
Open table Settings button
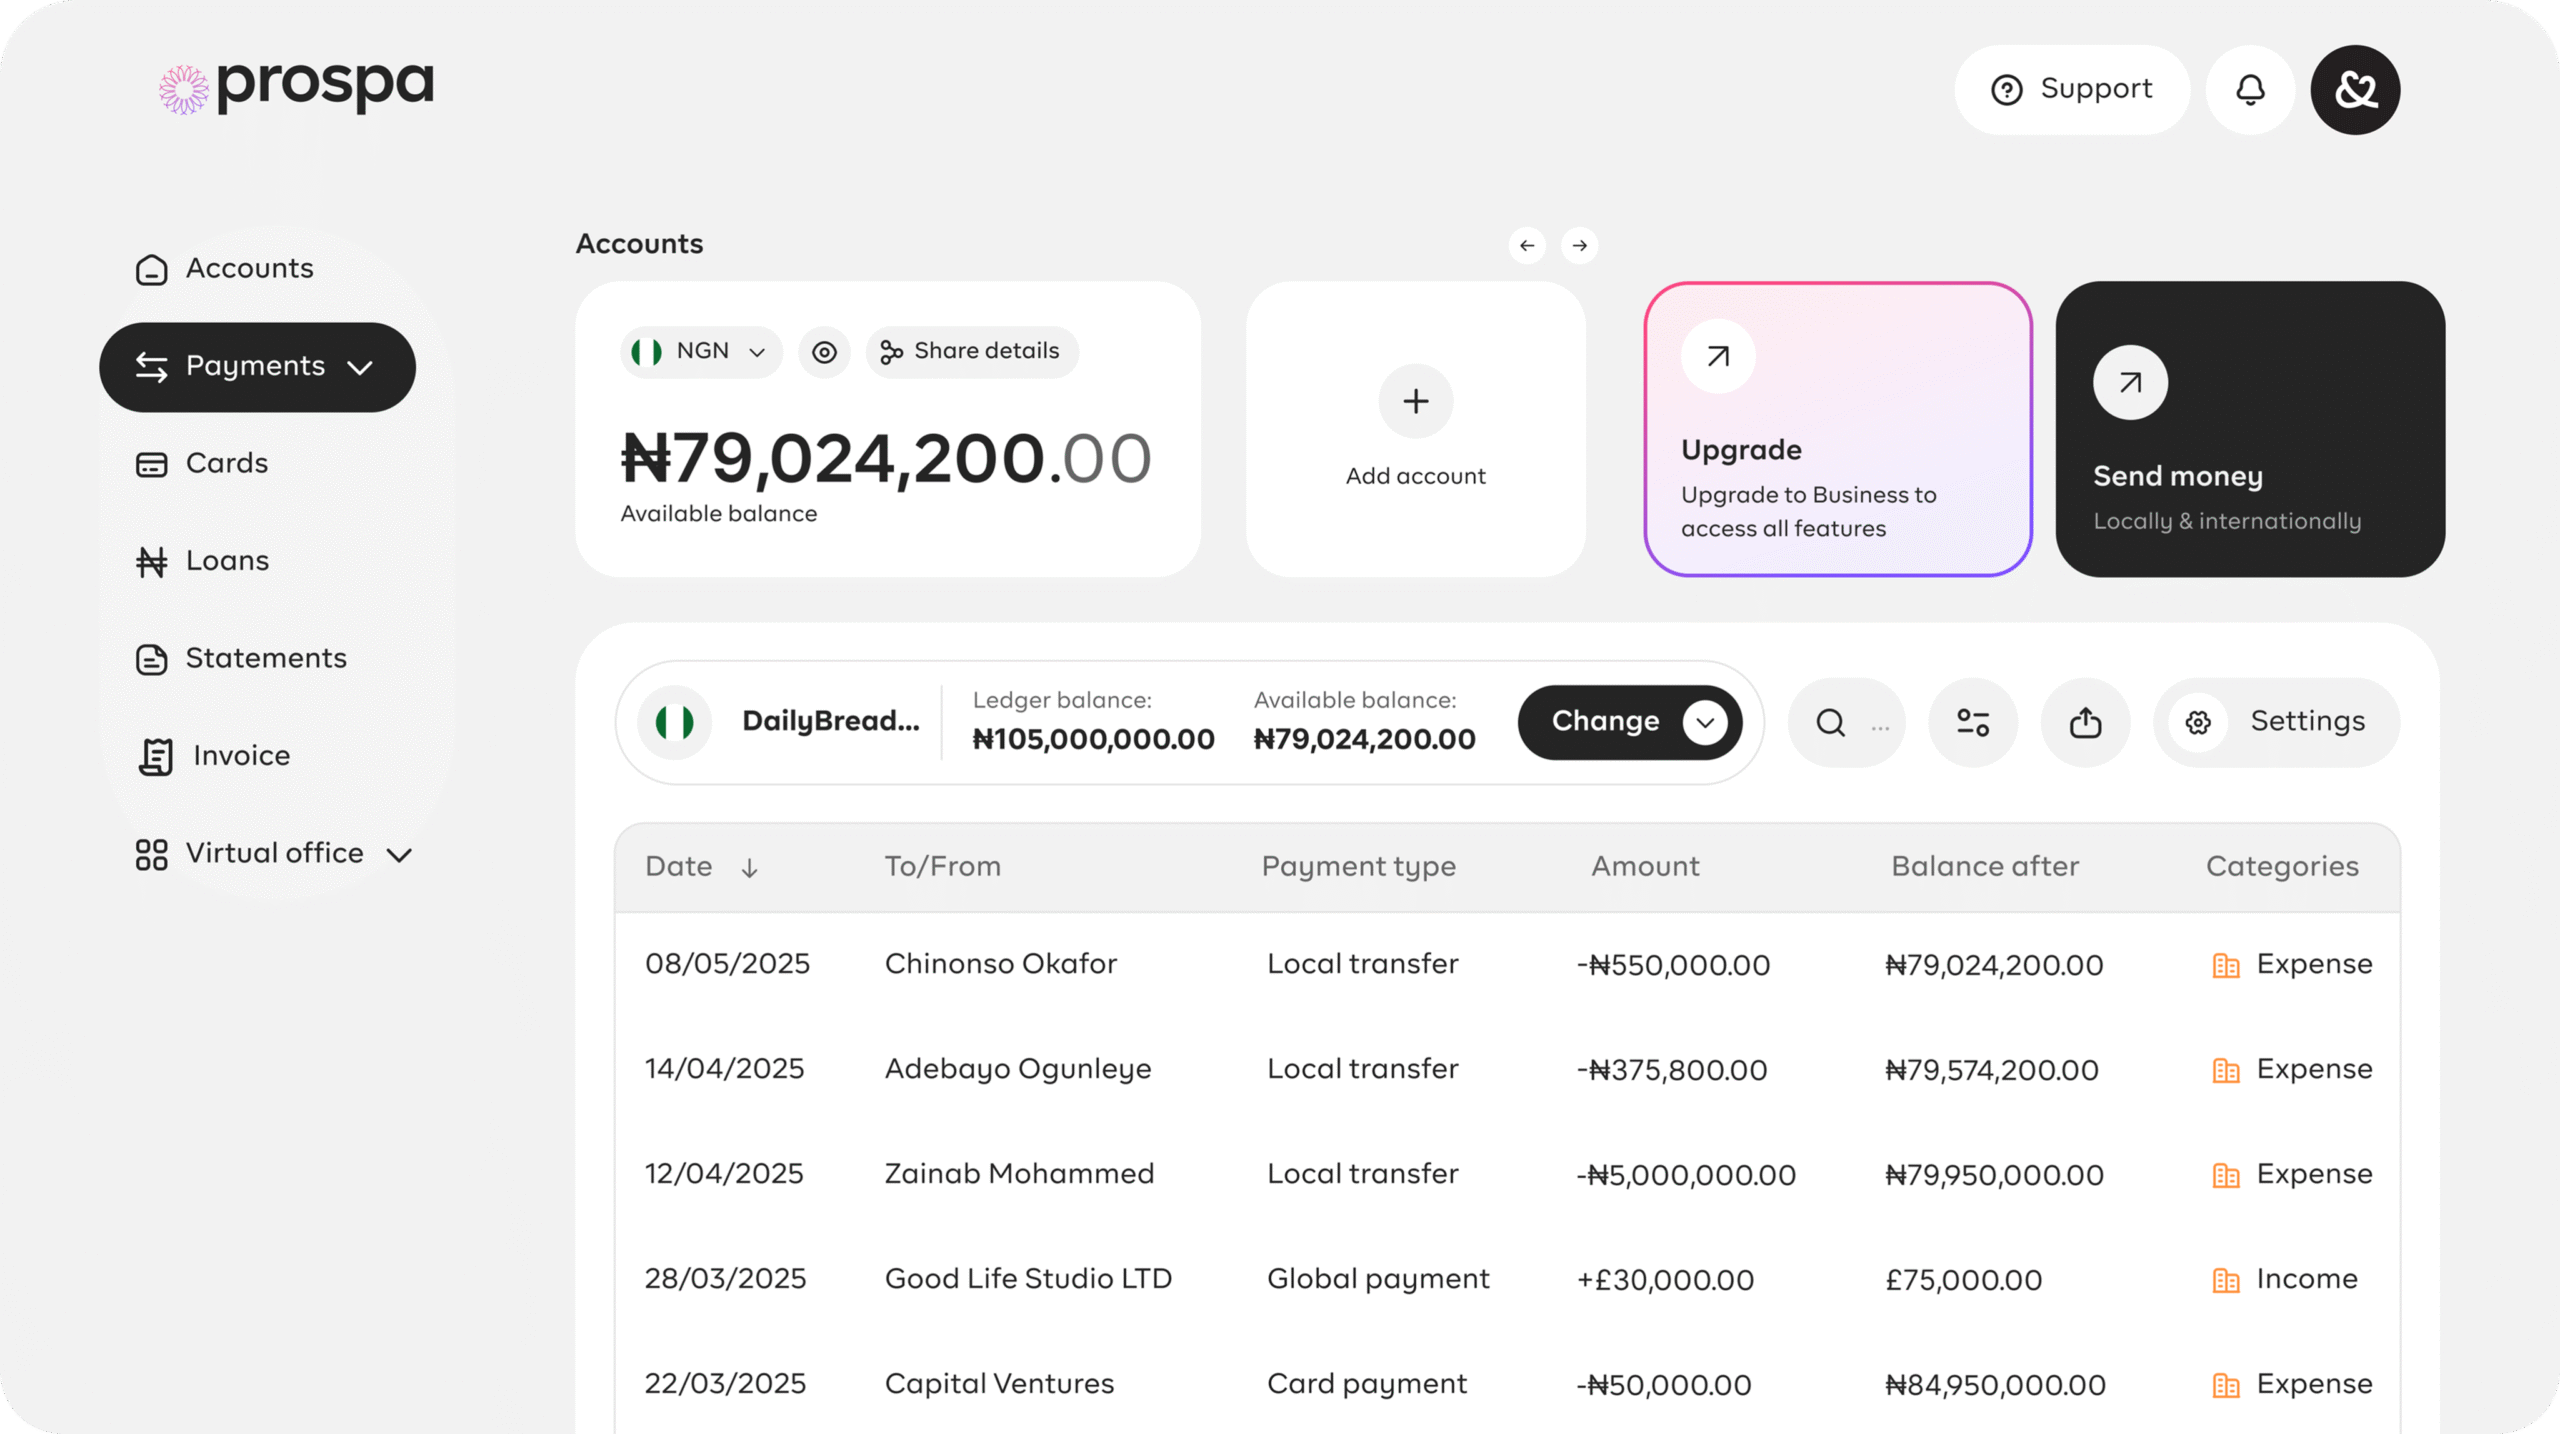coord(2276,722)
